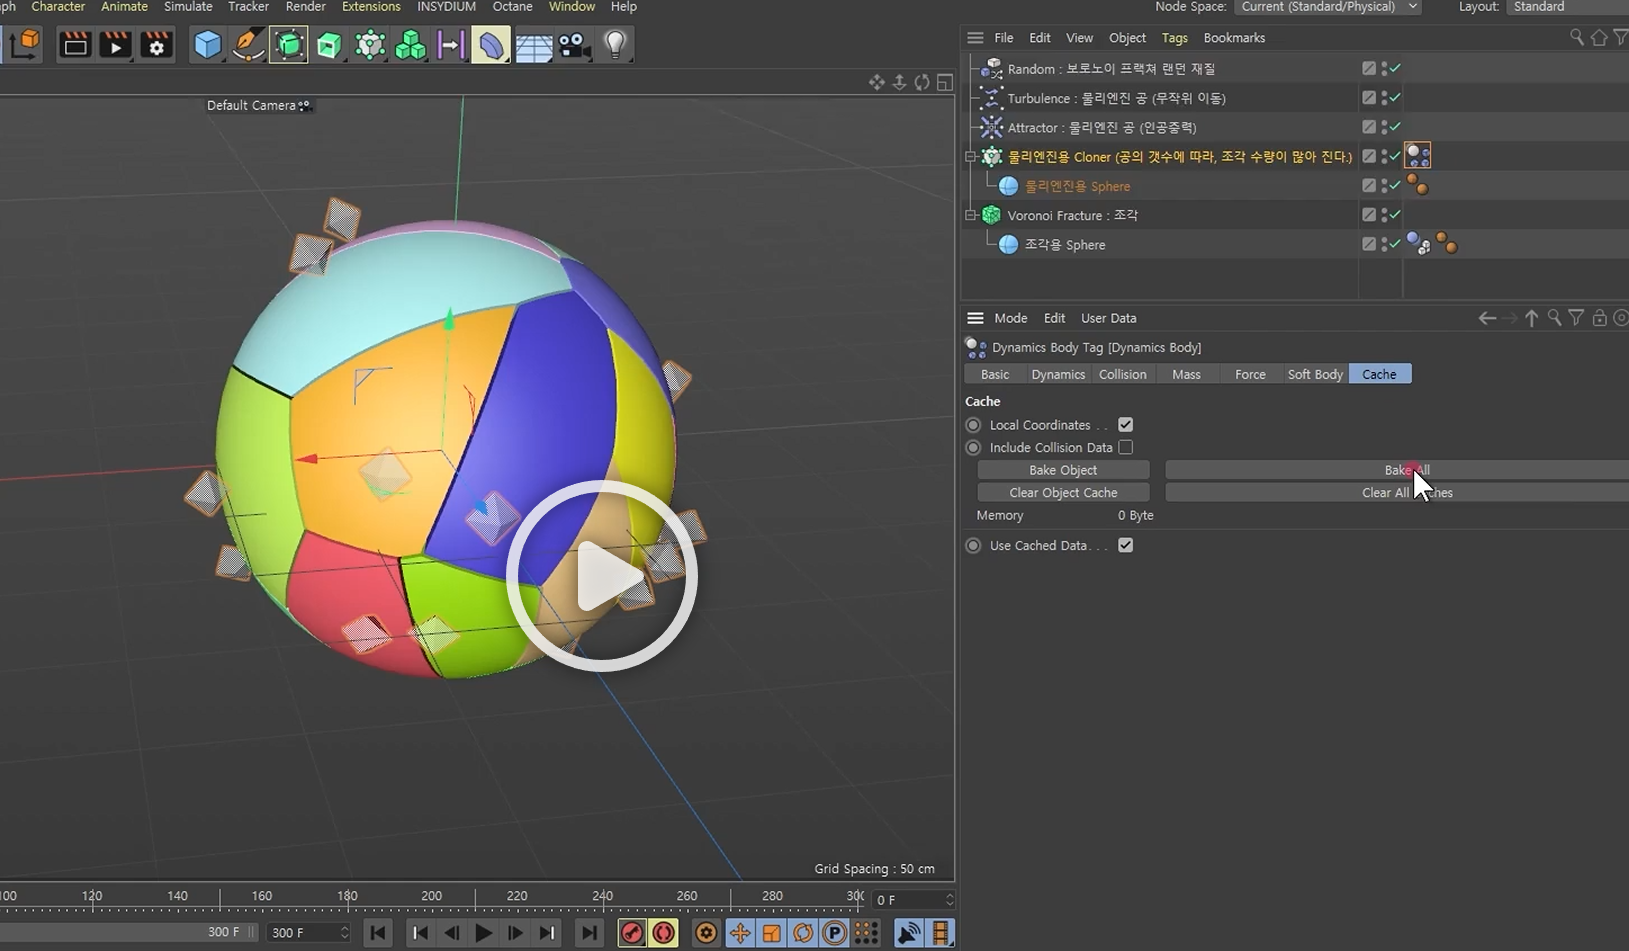Select material tag on 롤리엔진용 Sphere

pyautogui.click(x=1417, y=185)
